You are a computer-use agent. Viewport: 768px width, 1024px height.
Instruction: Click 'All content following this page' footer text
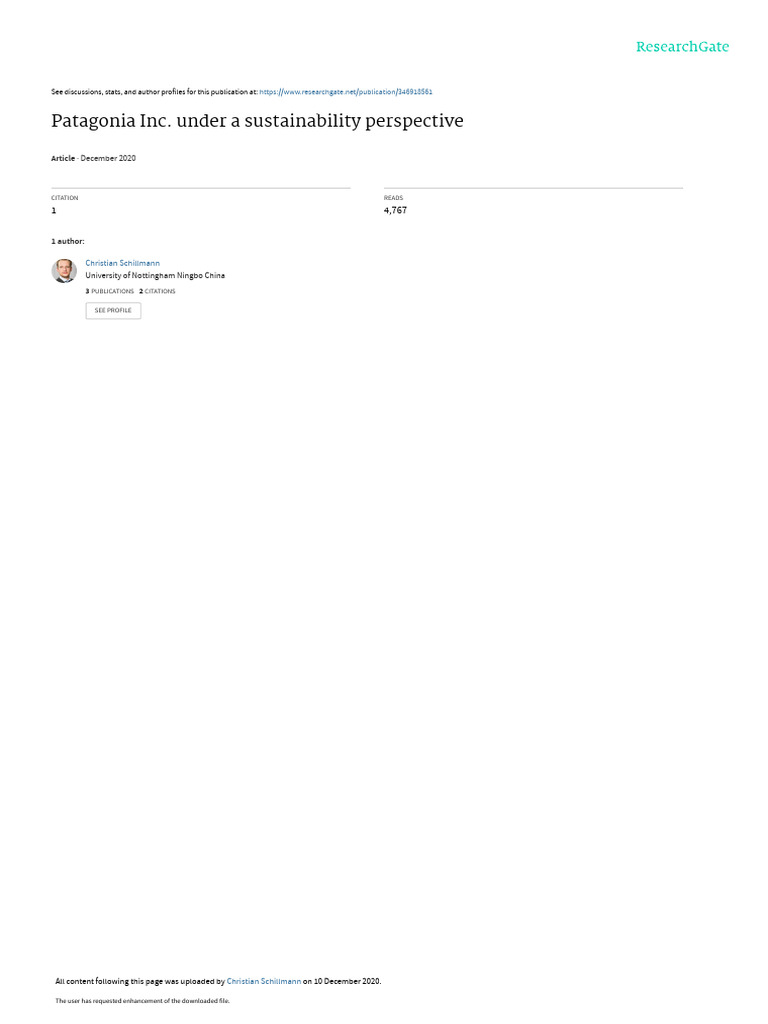(x=109, y=981)
